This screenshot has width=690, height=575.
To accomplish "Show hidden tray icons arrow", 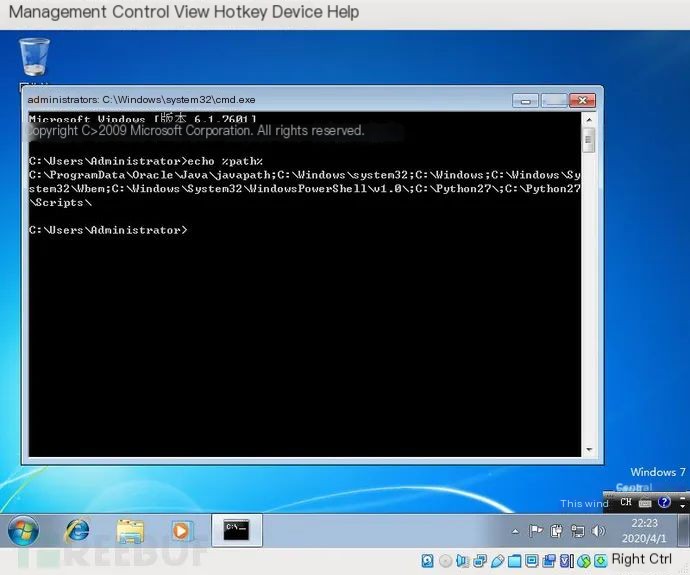I will coord(515,531).
